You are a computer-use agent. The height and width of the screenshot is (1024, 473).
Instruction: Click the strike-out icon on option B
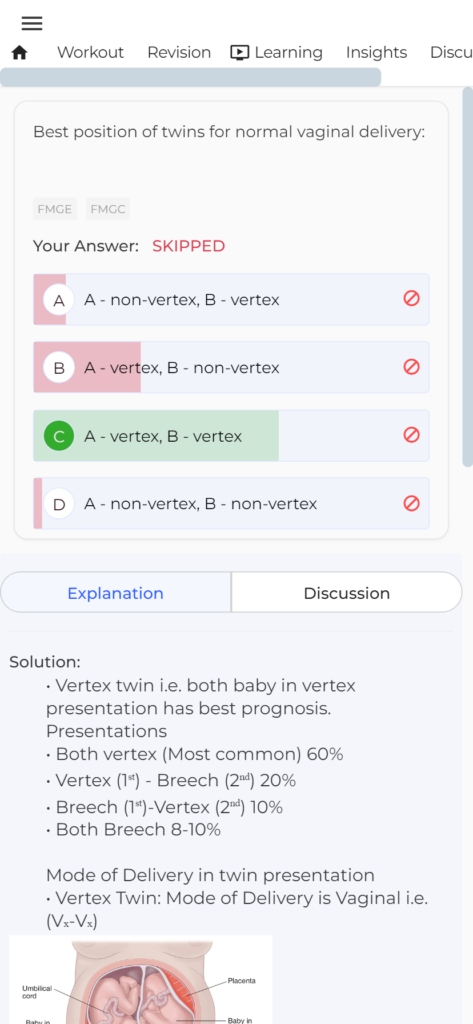[411, 366]
